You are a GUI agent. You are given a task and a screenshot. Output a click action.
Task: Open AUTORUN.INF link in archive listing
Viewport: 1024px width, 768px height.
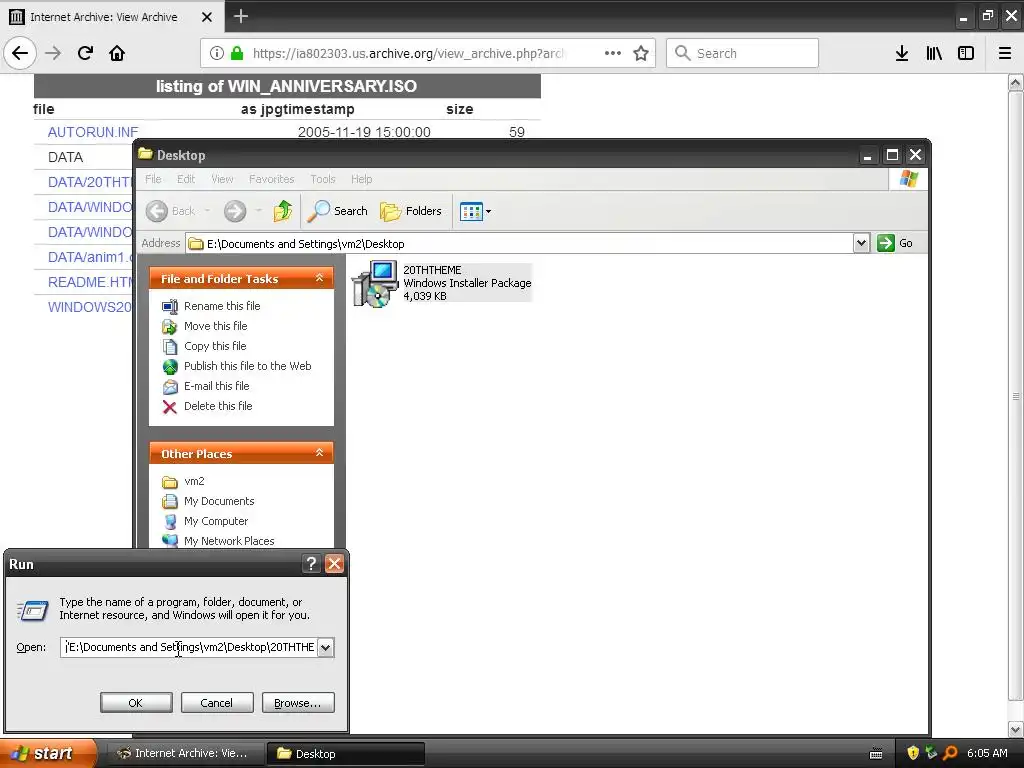(93, 132)
